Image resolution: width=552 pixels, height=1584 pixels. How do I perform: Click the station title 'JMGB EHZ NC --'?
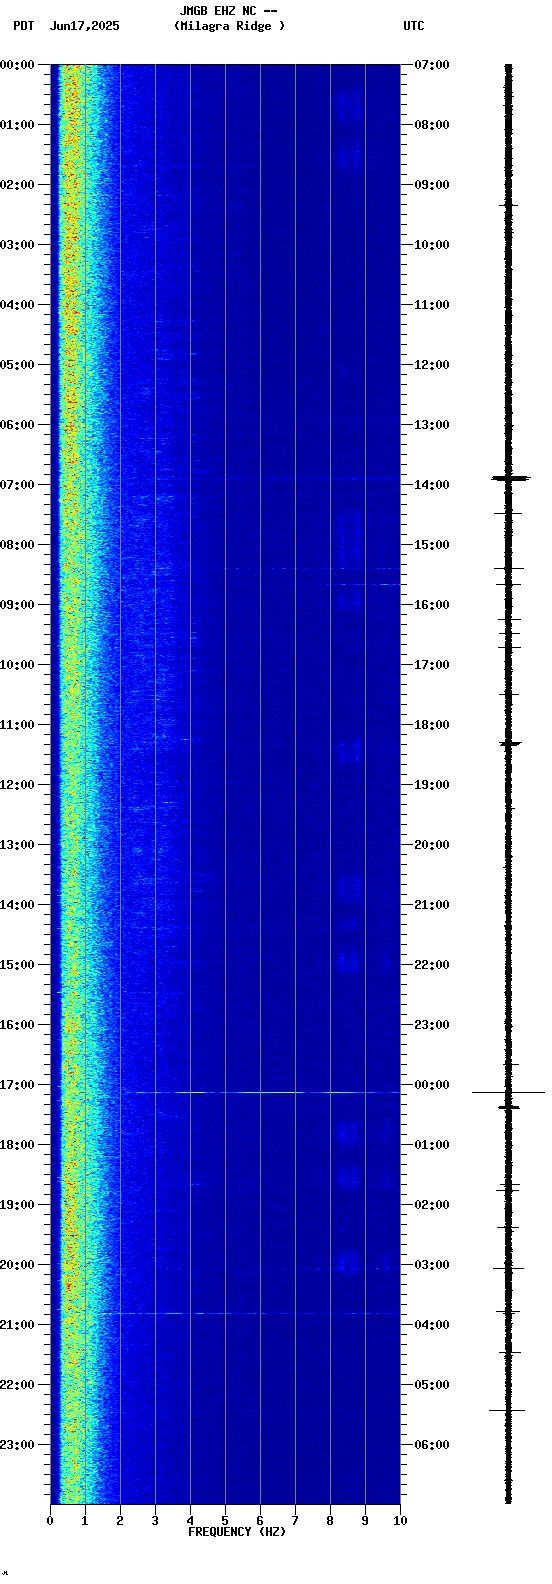point(228,11)
